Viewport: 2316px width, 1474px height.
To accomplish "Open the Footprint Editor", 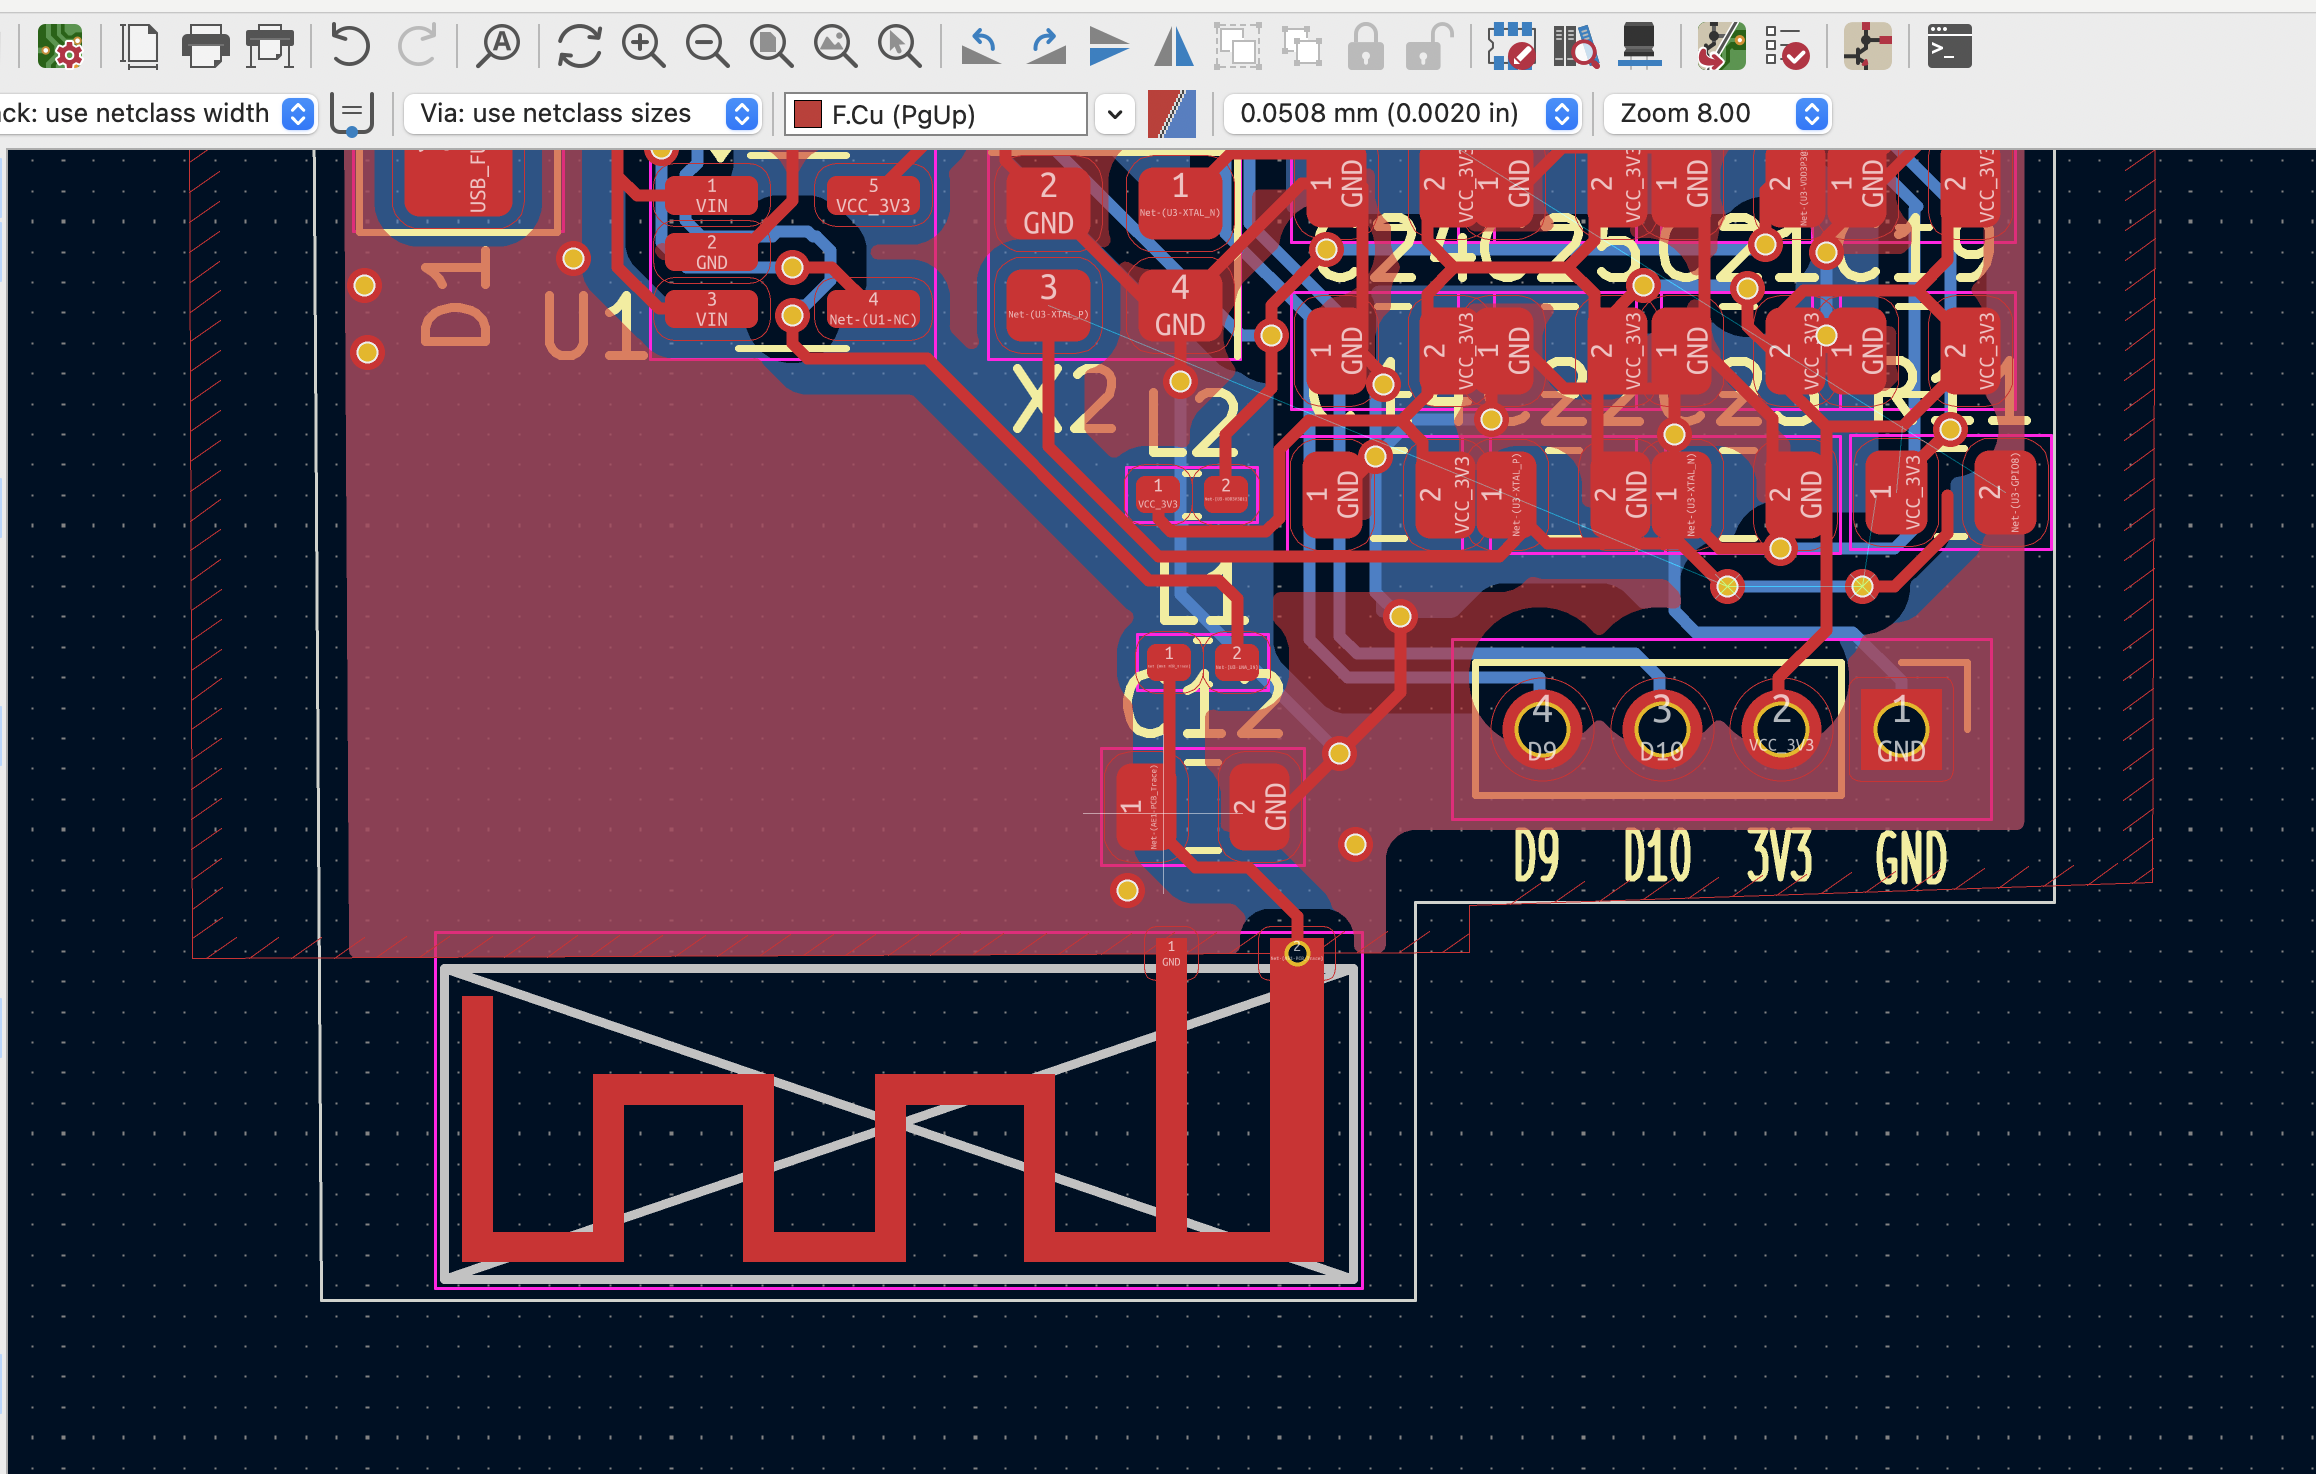I will (x=1511, y=46).
